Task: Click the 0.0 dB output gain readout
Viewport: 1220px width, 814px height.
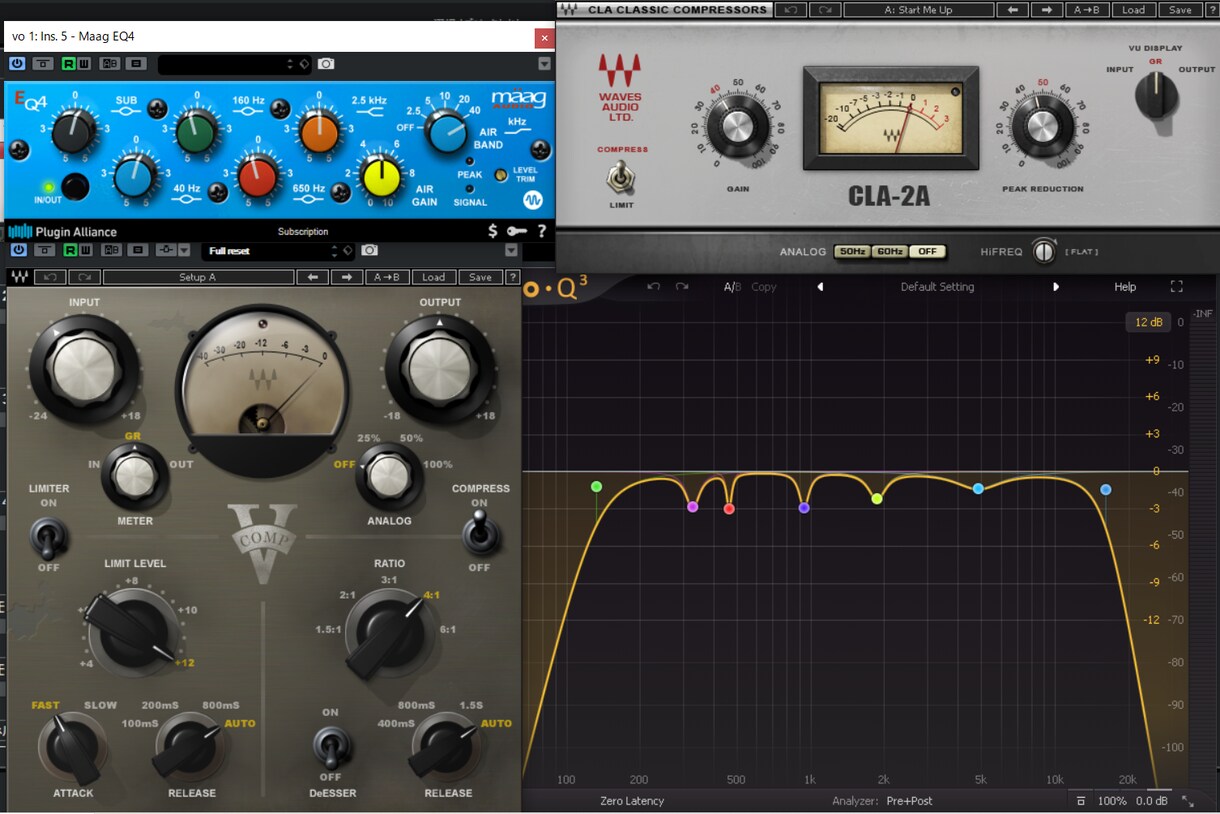Action: 1152,801
